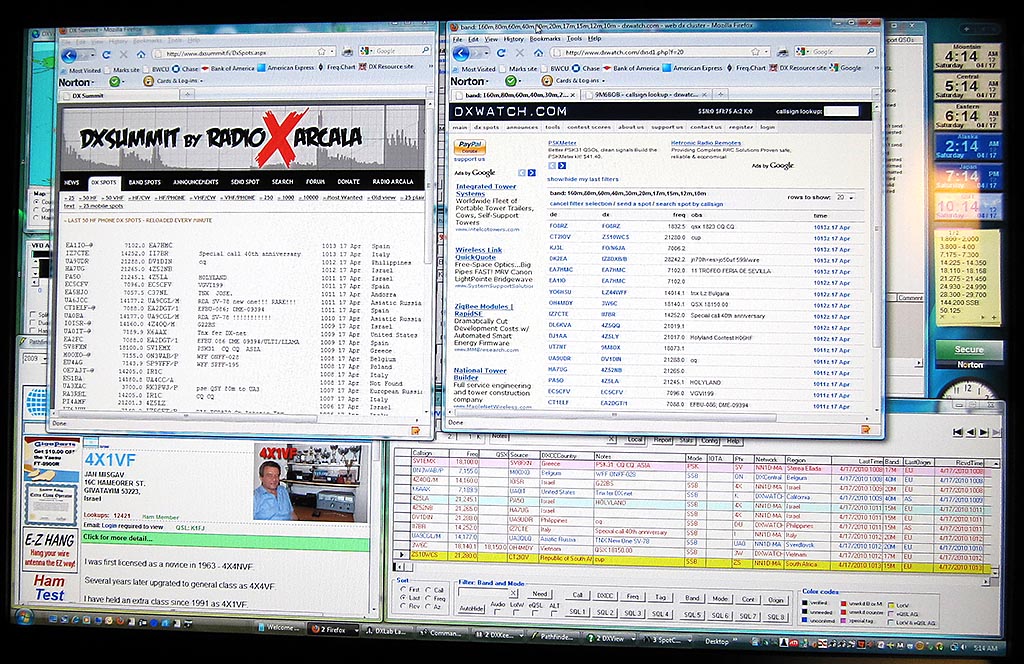Click Norton green check in DX Summit window
This screenshot has height=664, width=1024.
click(x=115, y=82)
